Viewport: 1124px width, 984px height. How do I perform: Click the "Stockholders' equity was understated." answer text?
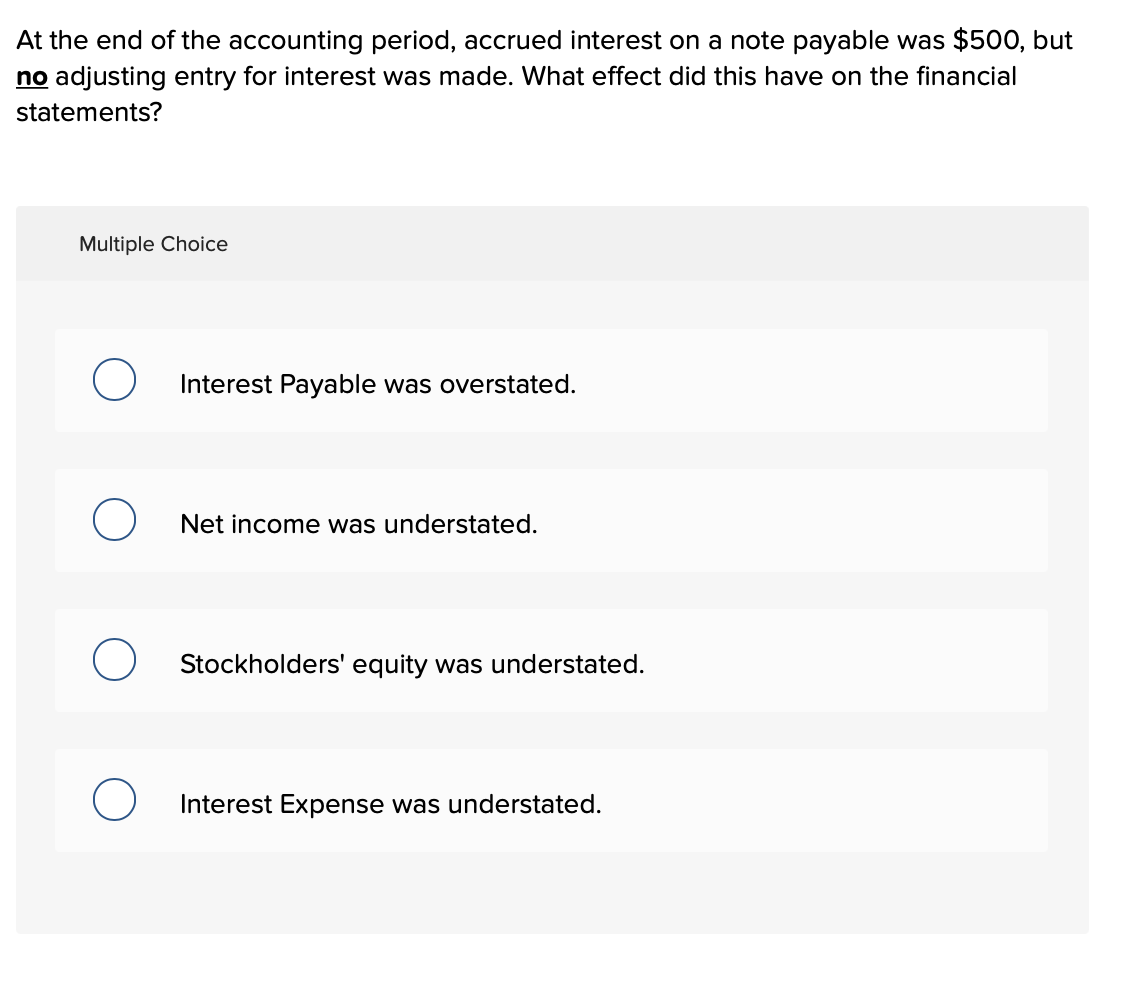click(412, 664)
